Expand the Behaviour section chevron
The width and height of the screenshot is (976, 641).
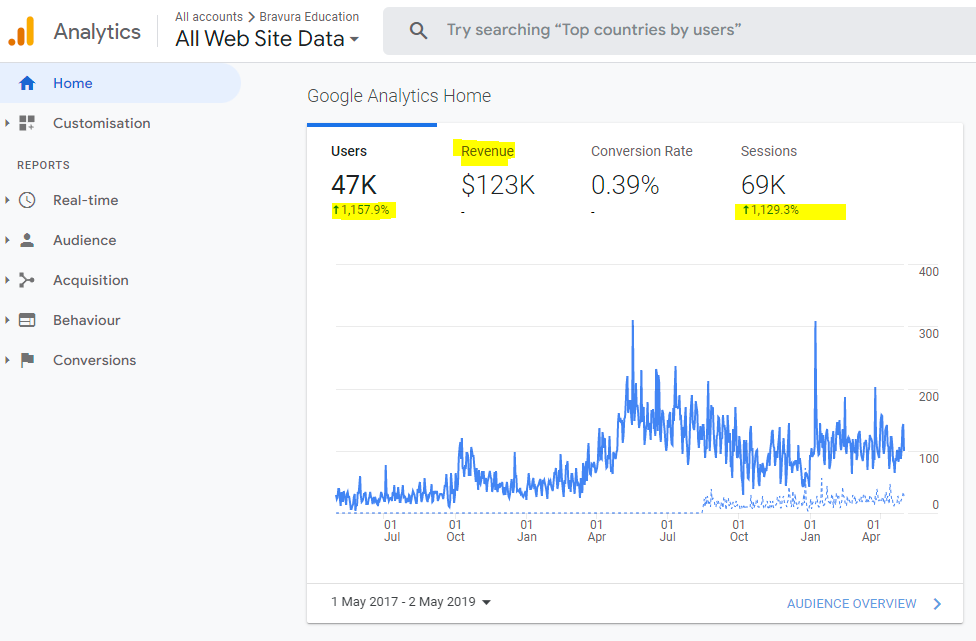[8, 320]
